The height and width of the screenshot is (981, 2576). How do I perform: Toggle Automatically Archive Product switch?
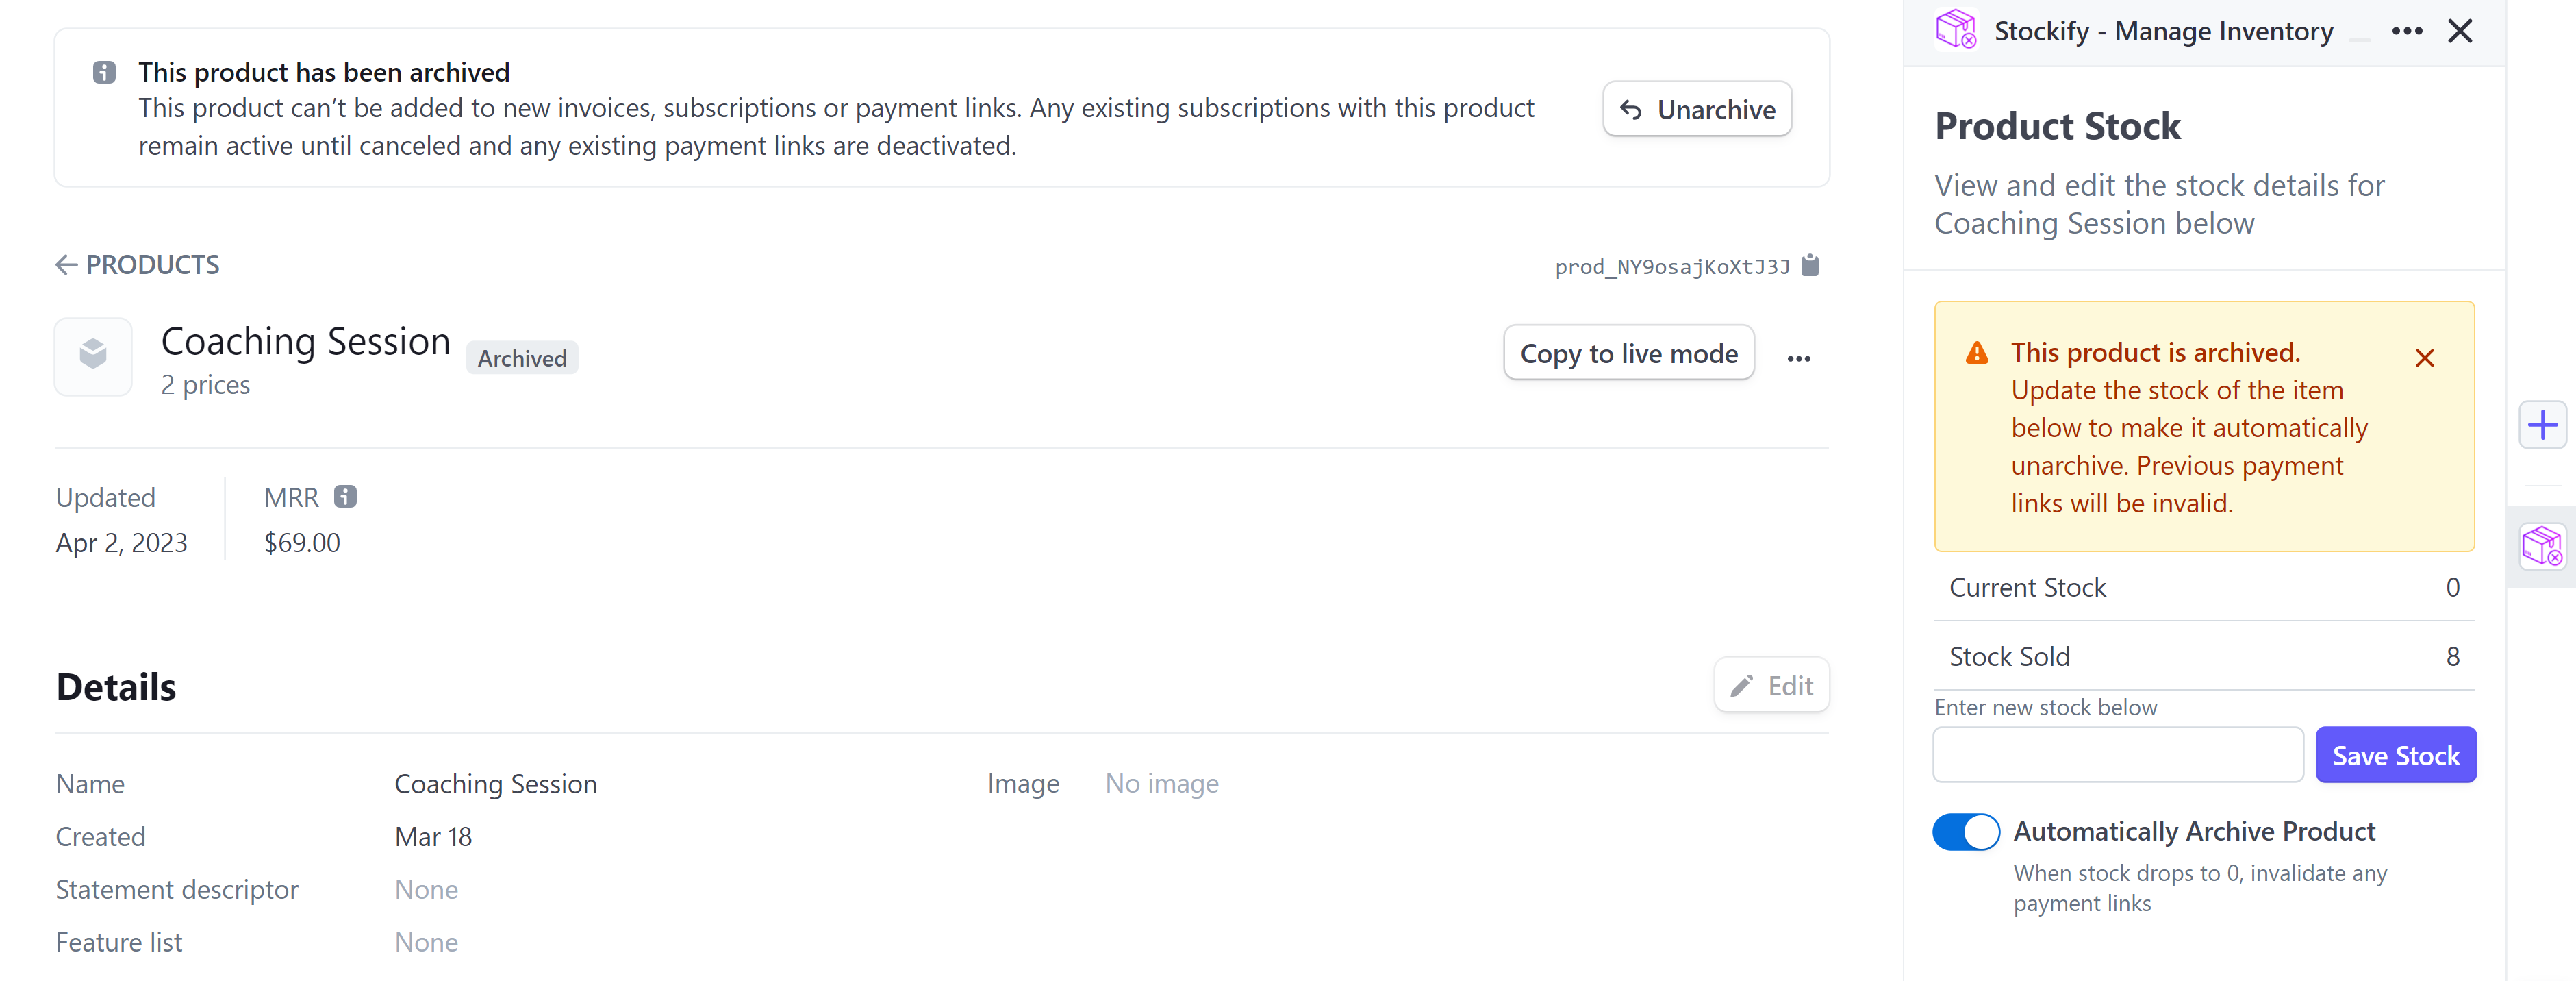1966,832
